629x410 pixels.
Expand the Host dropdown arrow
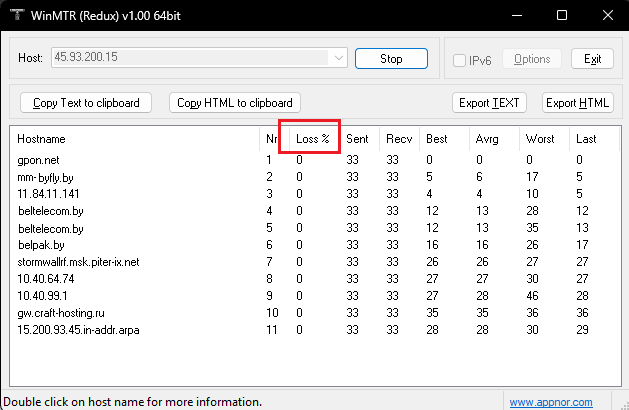coord(339,58)
